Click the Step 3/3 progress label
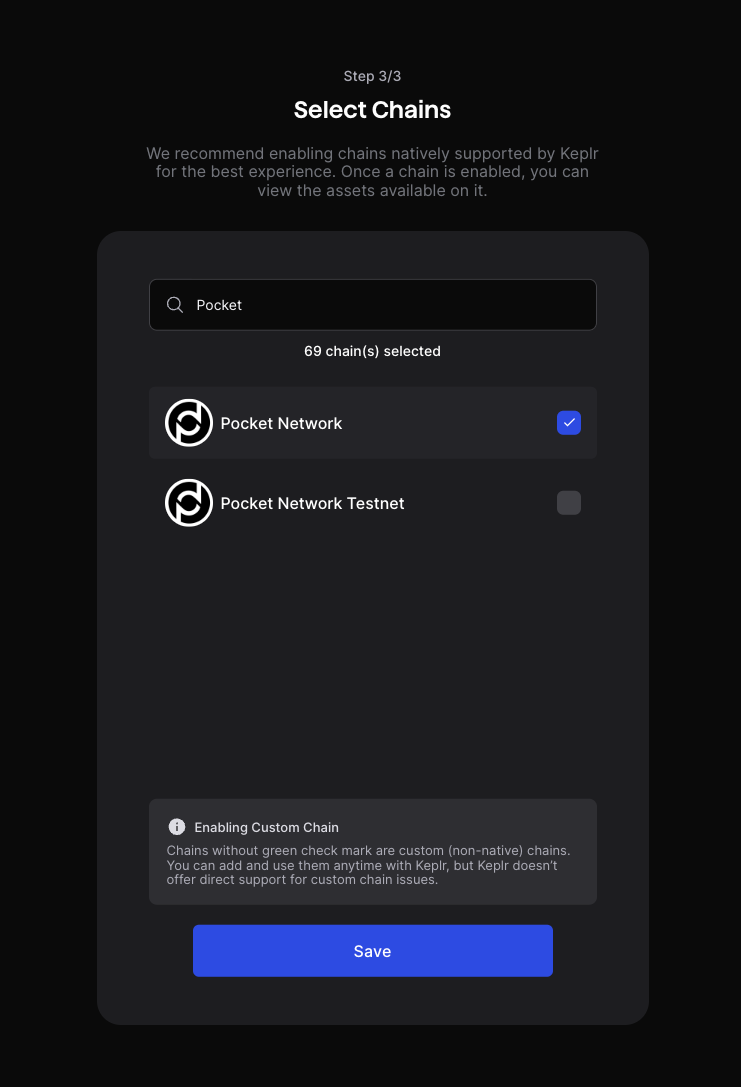741x1087 pixels. (x=372, y=76)
